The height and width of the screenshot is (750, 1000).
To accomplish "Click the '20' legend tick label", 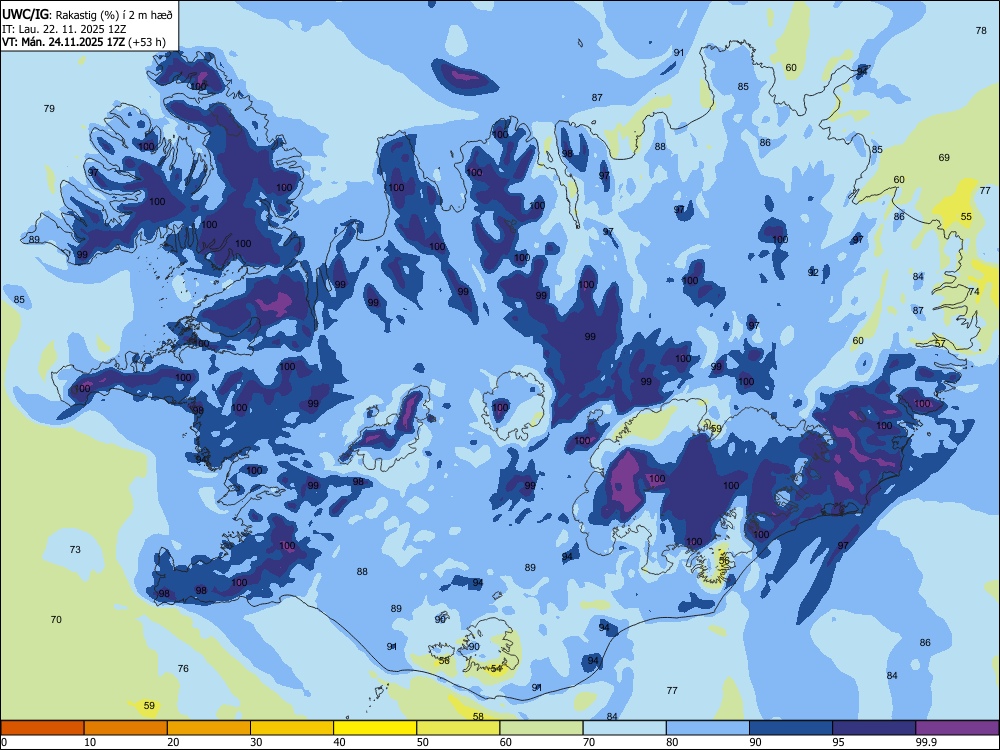I will pos(173,742).
